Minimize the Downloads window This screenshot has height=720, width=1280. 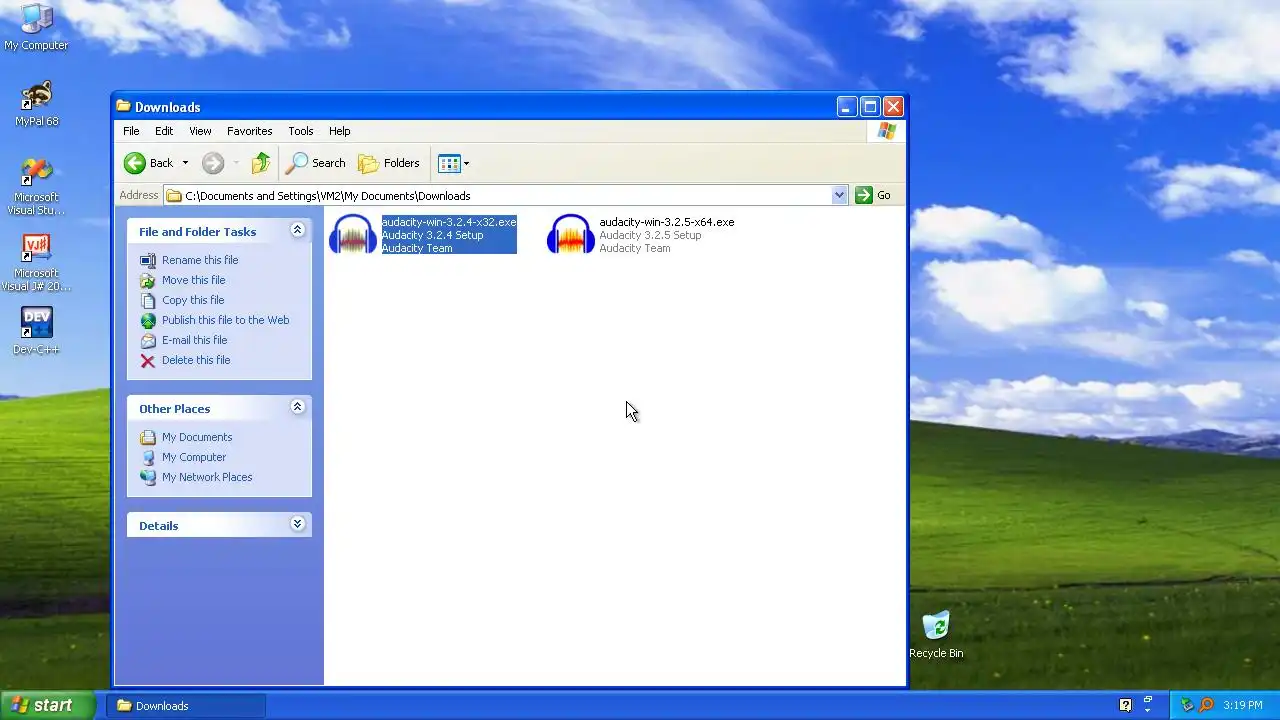[x=847, y=106]
